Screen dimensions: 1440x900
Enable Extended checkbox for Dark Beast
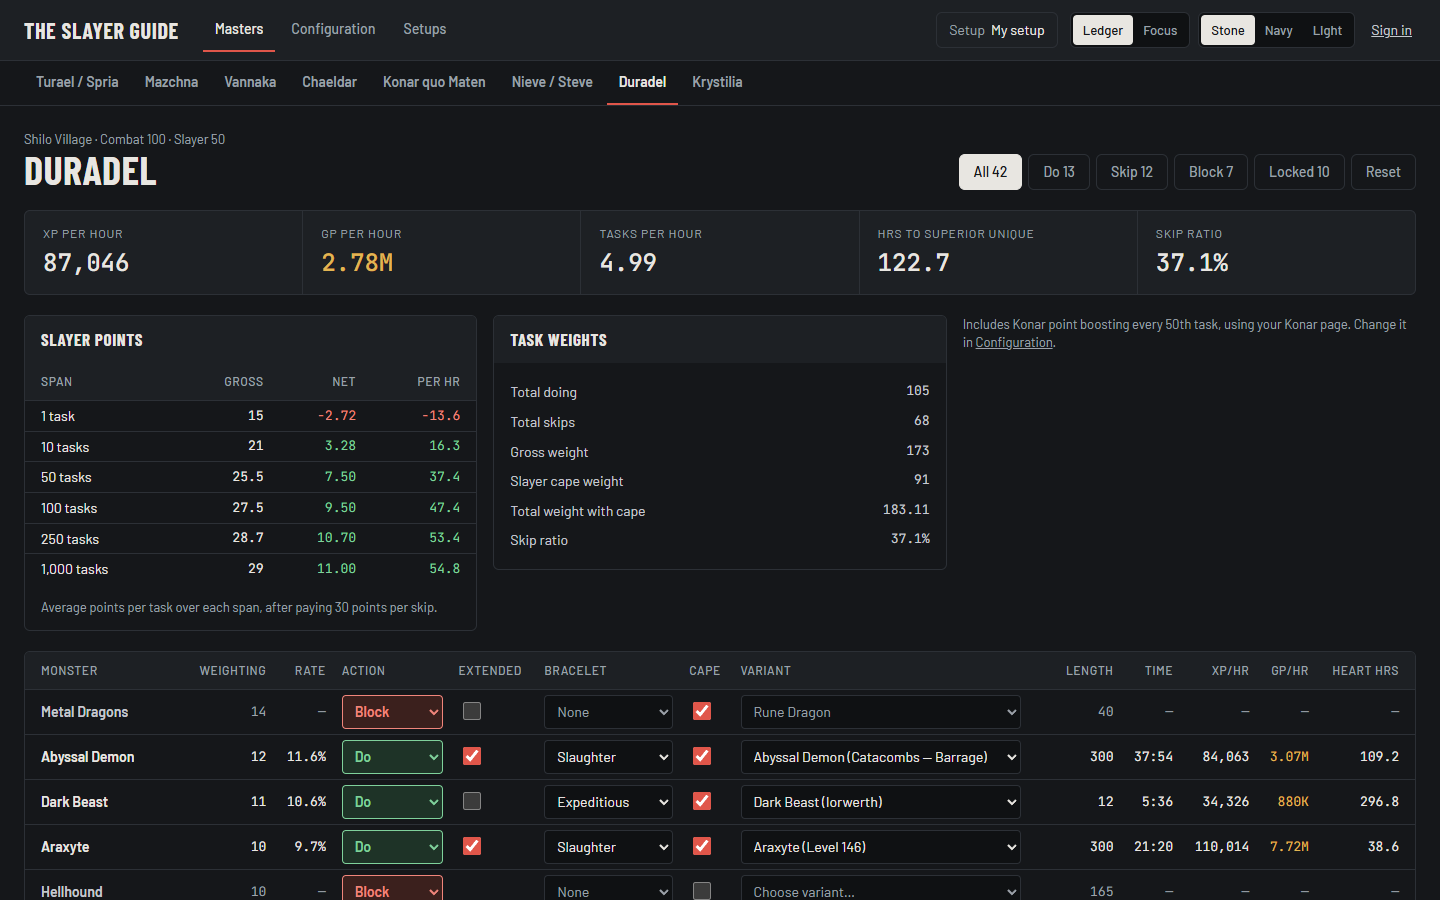(472, 801)
